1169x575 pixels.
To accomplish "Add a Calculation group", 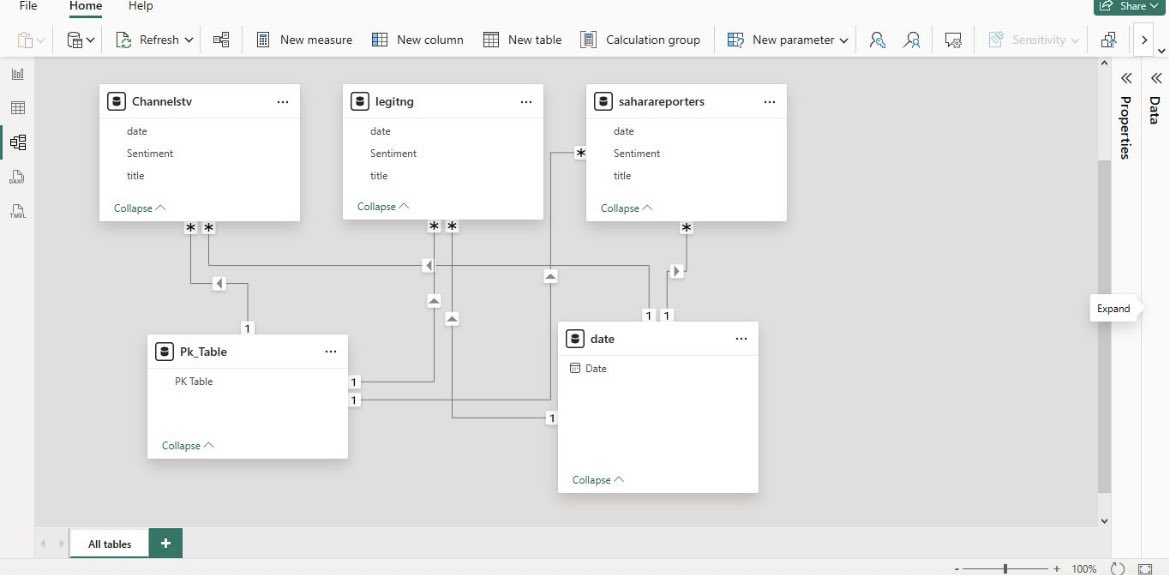I will [640, 40].
